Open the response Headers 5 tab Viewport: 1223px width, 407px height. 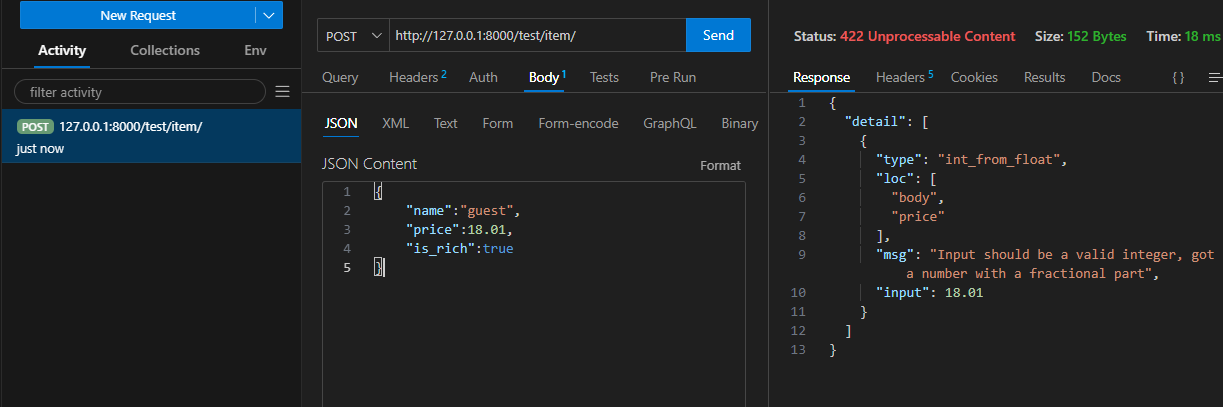click(904, 77)
